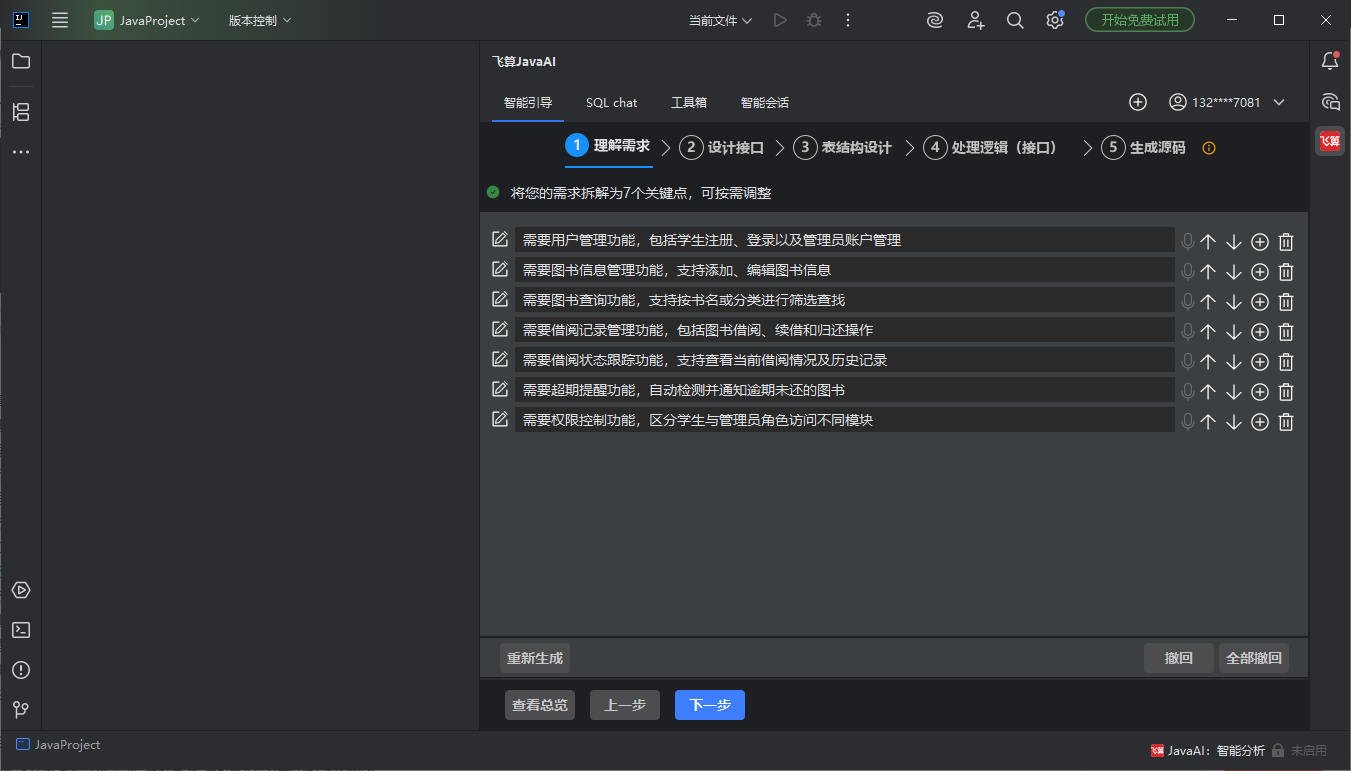Open the 当前文件 run configuration dropdown
Screen dimensions: 1351x771
[x=721, y=20]
